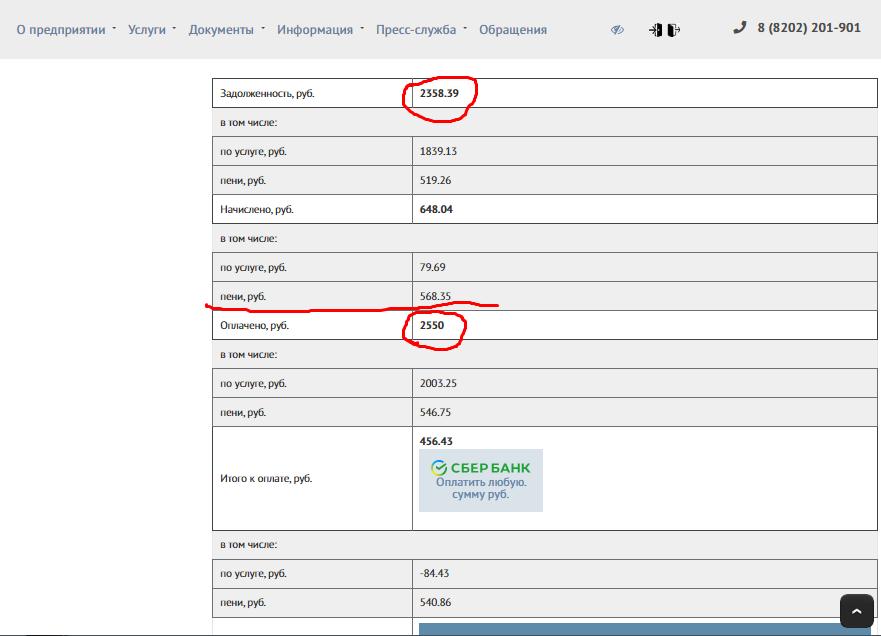Open the Информация menu
881x636 pixels.
coord(315,30)
